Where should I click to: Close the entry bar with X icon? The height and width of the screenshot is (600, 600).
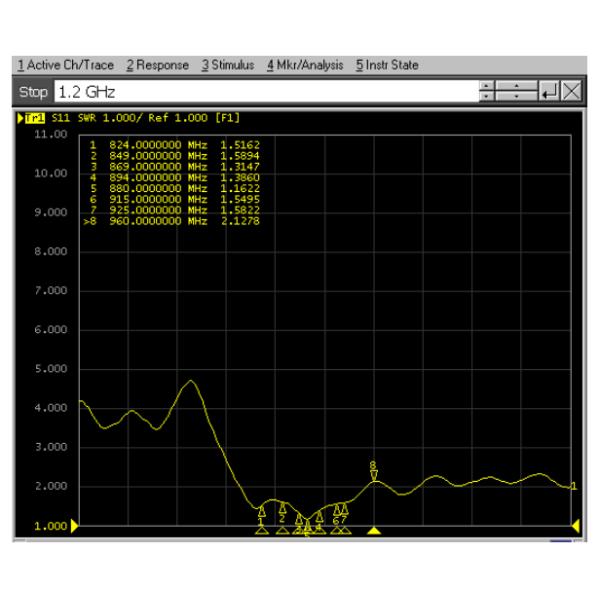pos(570,90)
